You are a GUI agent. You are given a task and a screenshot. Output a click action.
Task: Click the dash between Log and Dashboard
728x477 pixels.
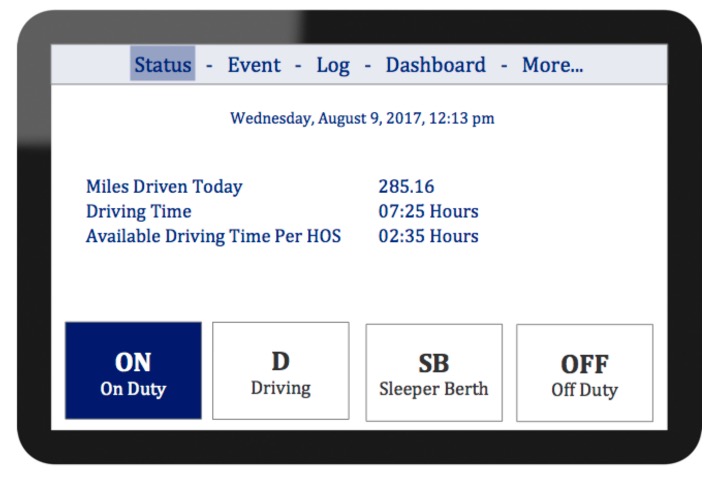click(368, 66)
